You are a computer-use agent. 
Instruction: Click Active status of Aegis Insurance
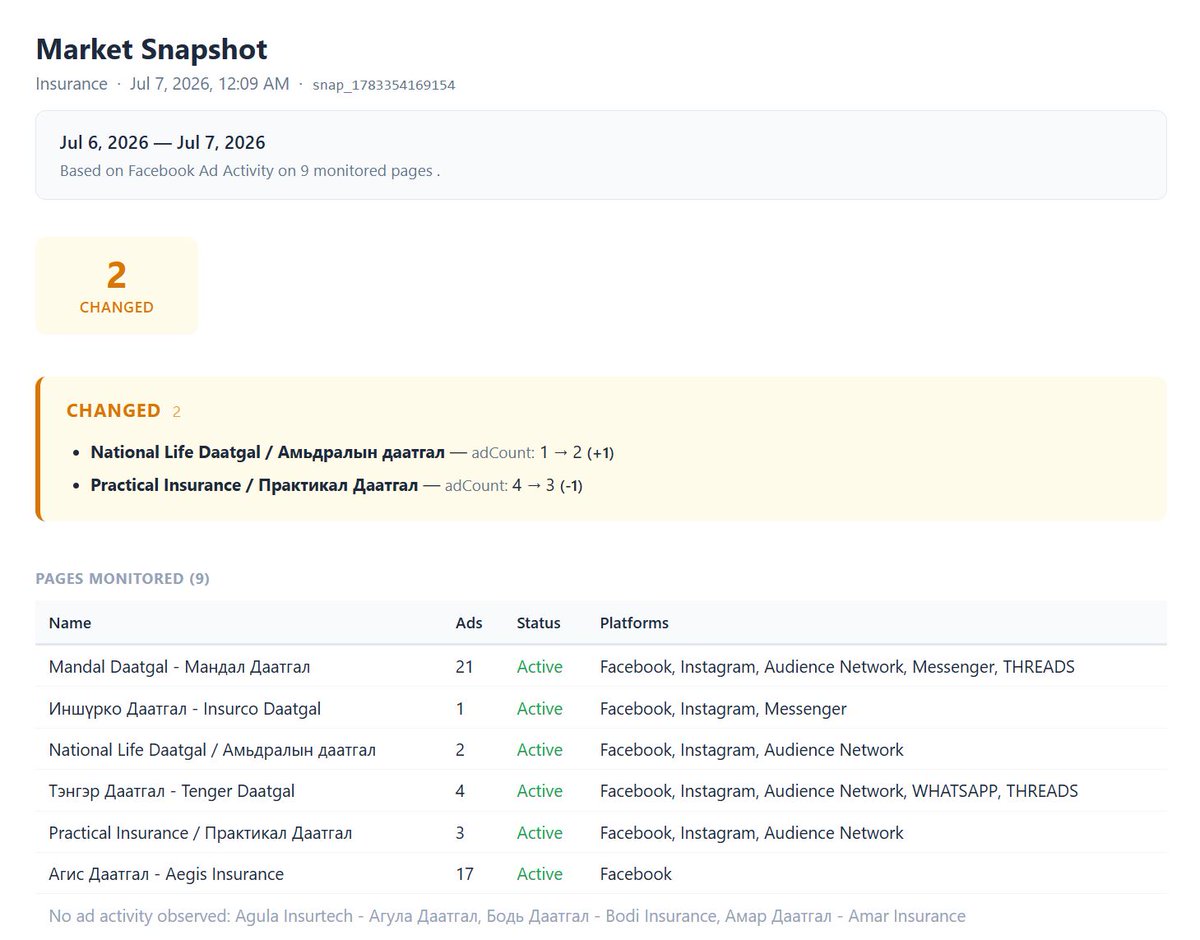click(x=540, y=874)
